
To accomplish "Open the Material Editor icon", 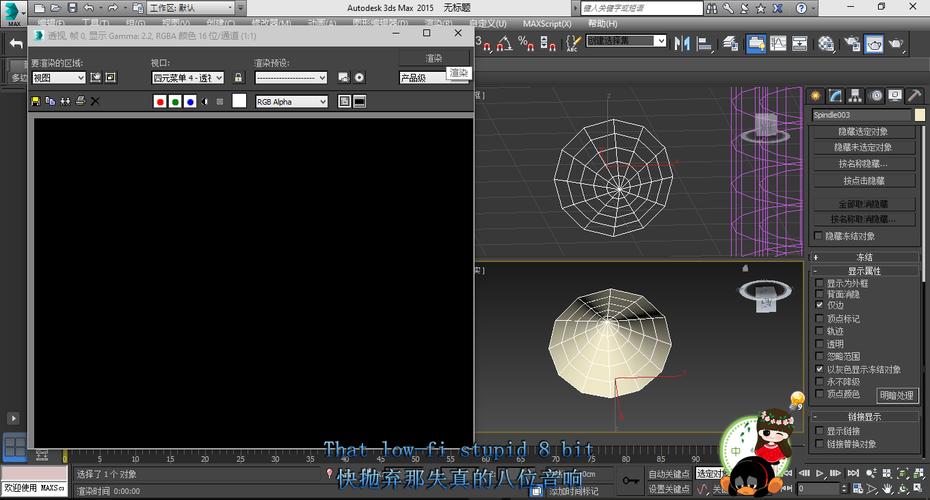I will tap(826, 43).
